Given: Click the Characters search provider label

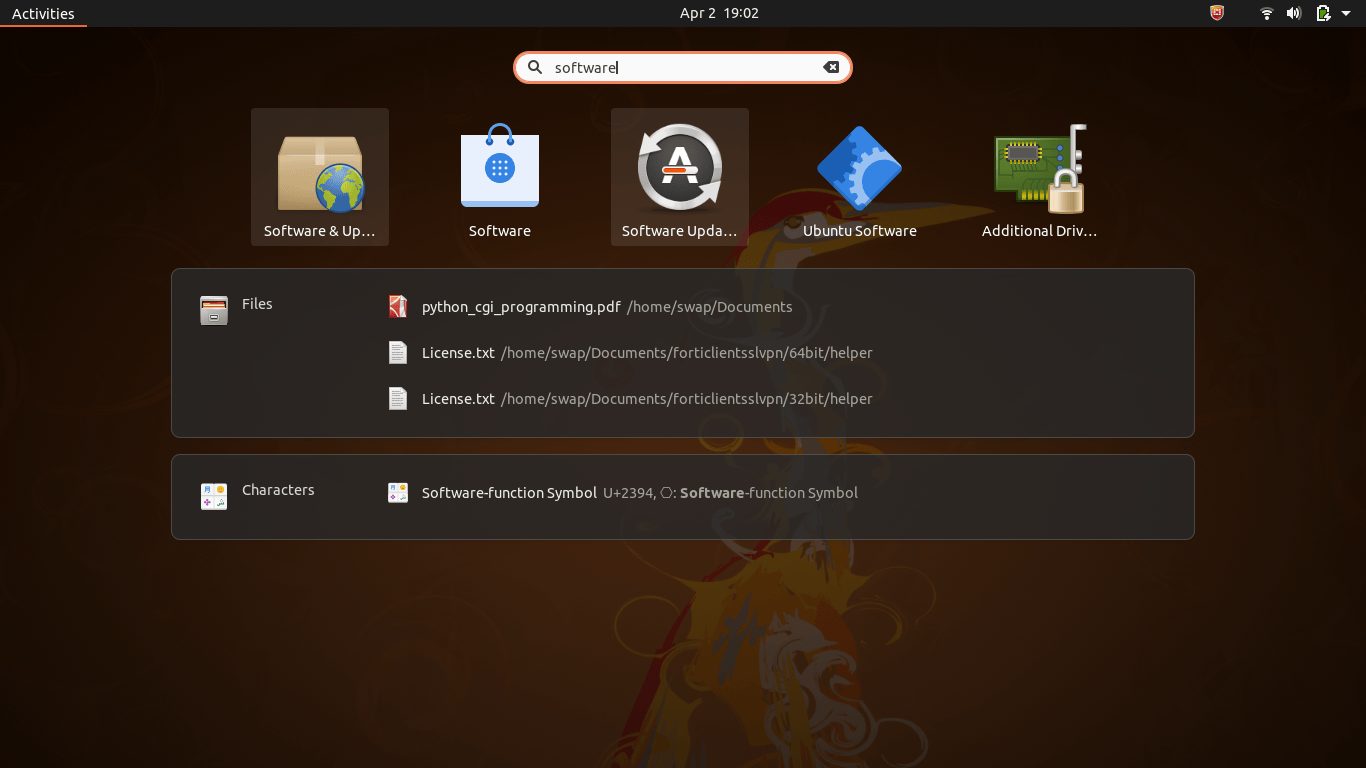Looking at the screenshot, I should (x=278, y=490).
